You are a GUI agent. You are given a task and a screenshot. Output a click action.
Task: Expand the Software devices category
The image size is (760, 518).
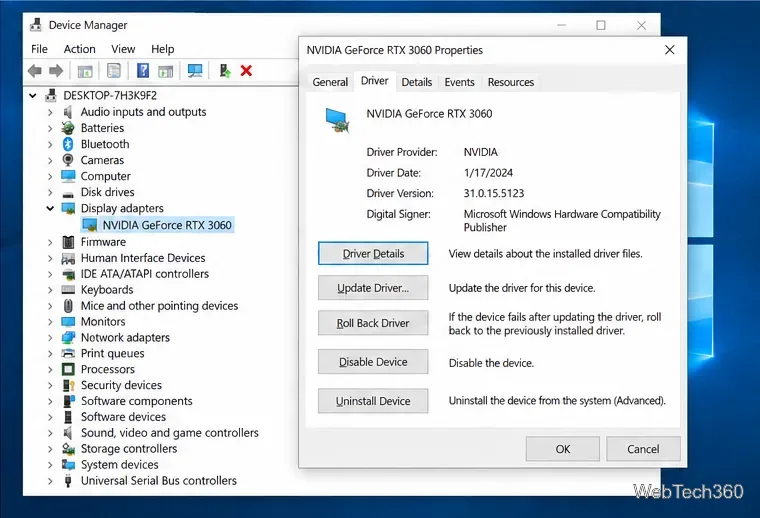(50, 417)
